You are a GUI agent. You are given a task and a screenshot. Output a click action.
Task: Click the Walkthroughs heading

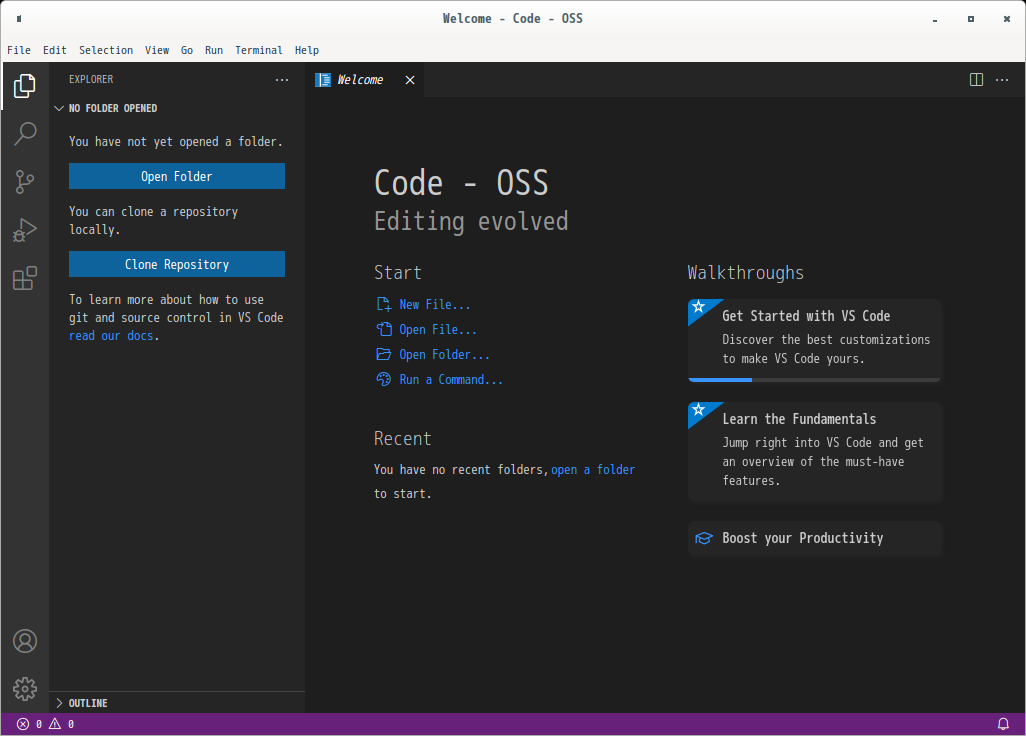(x=745, y=273)
